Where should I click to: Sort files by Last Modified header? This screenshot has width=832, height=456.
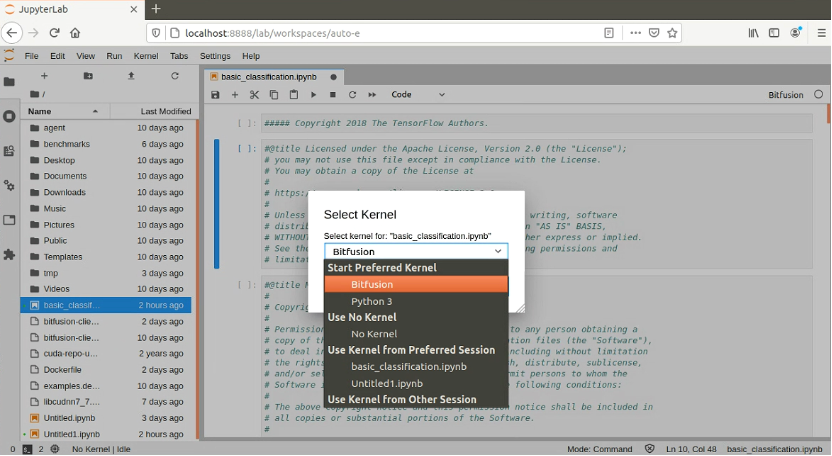coord(154,111)
